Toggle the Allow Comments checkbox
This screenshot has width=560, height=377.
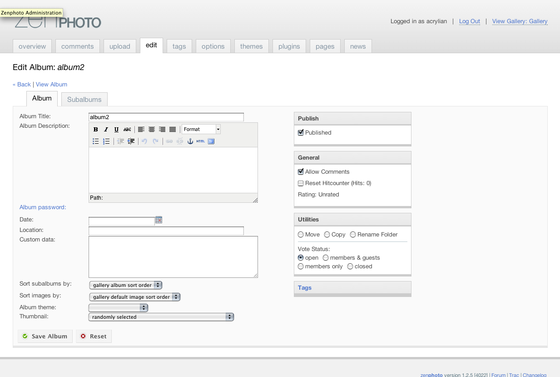(x=301, y=172)
